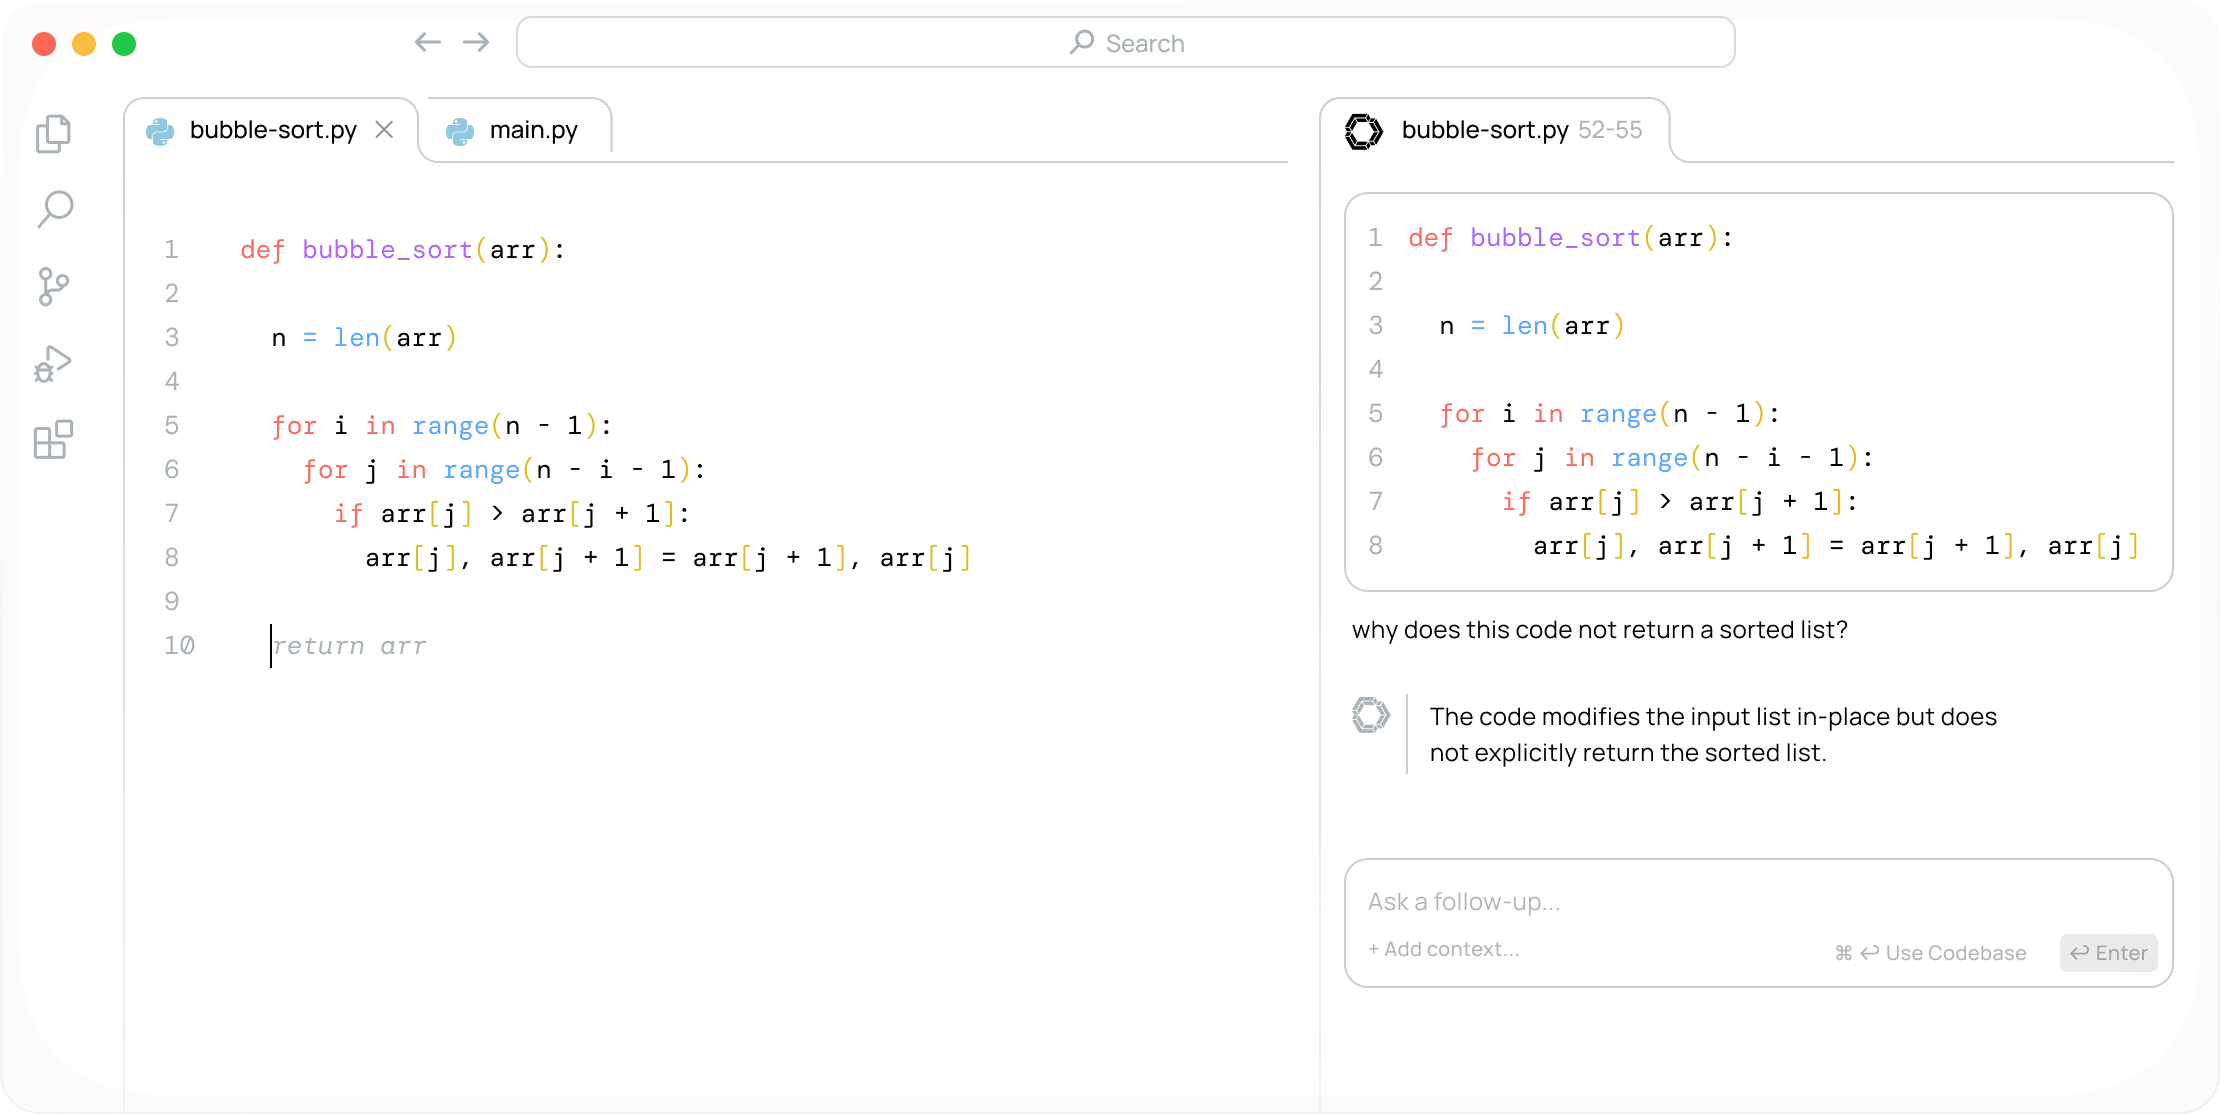Click the AI assistant logo in chat tab

[1363, 130]
